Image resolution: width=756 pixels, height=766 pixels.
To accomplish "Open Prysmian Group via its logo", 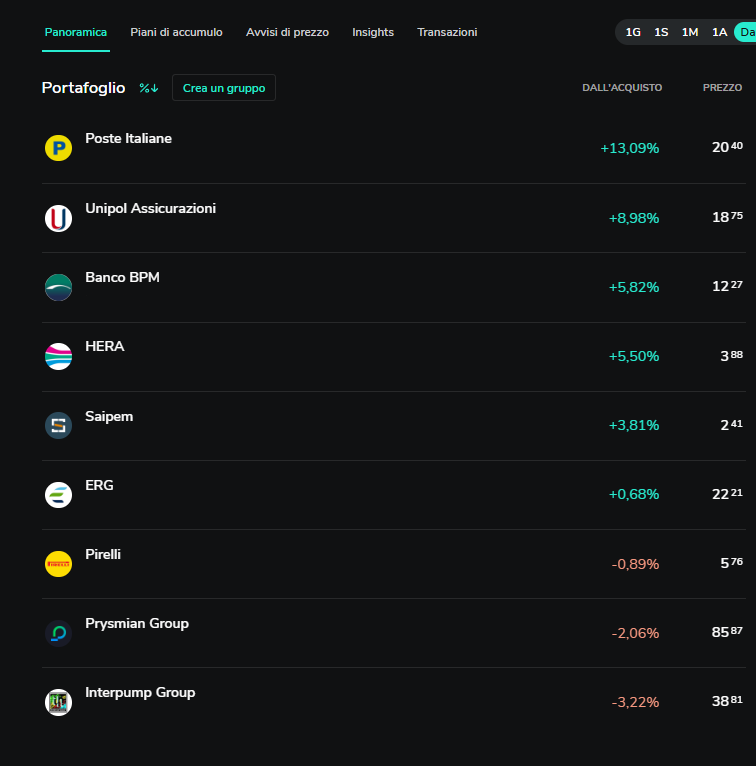I will point(58,633).
